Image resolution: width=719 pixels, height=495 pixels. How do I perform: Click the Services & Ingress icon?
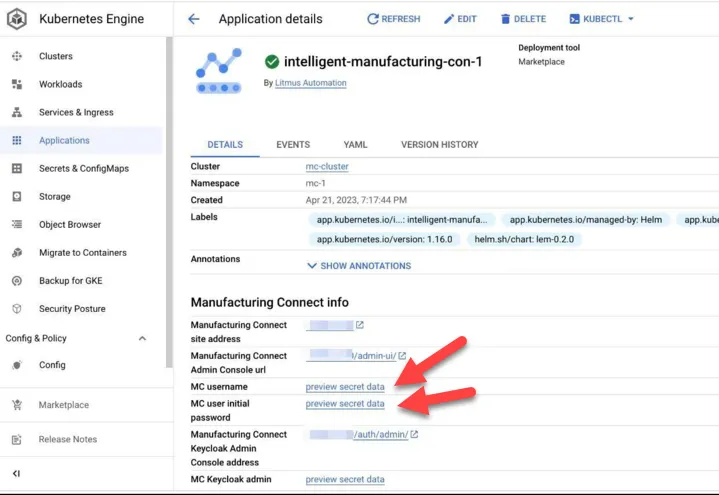[x=17, y=112]
